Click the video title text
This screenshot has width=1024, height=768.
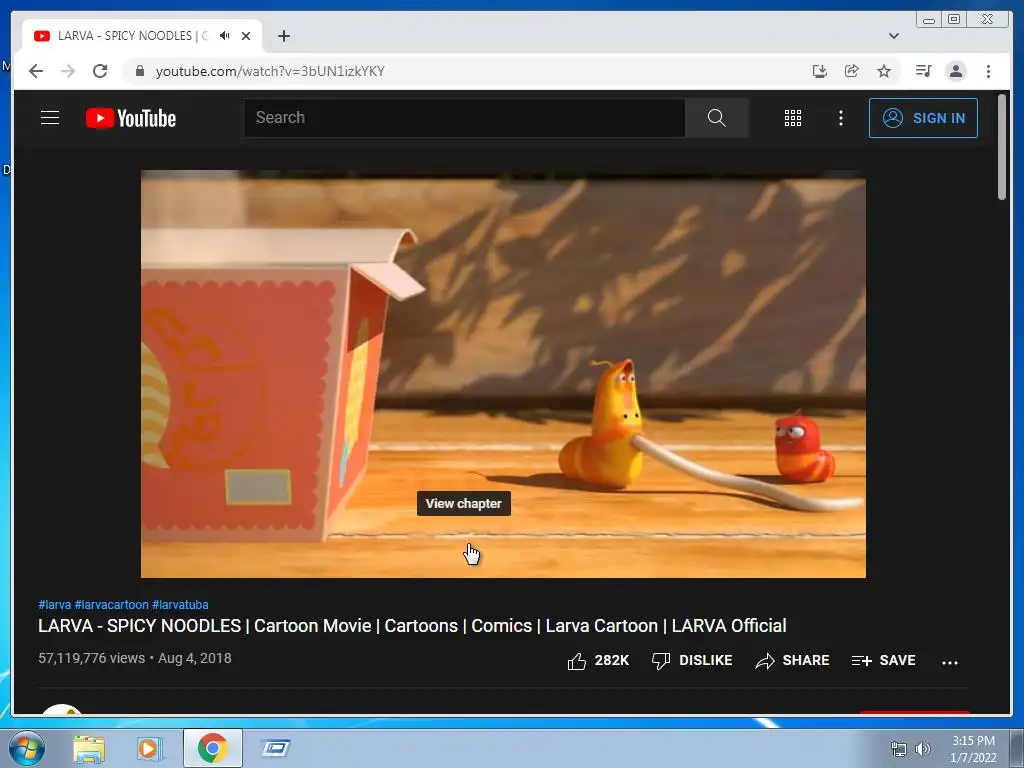pos(412,626)
